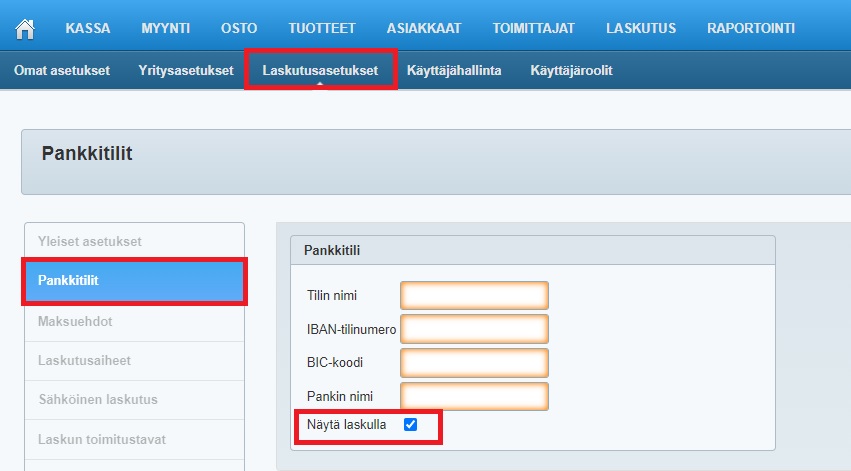Image resolution: width=851 pixels, height=471 pixels.
Task: Select the Laskutusasetukset tab
Action: click(x=320, y=71)
